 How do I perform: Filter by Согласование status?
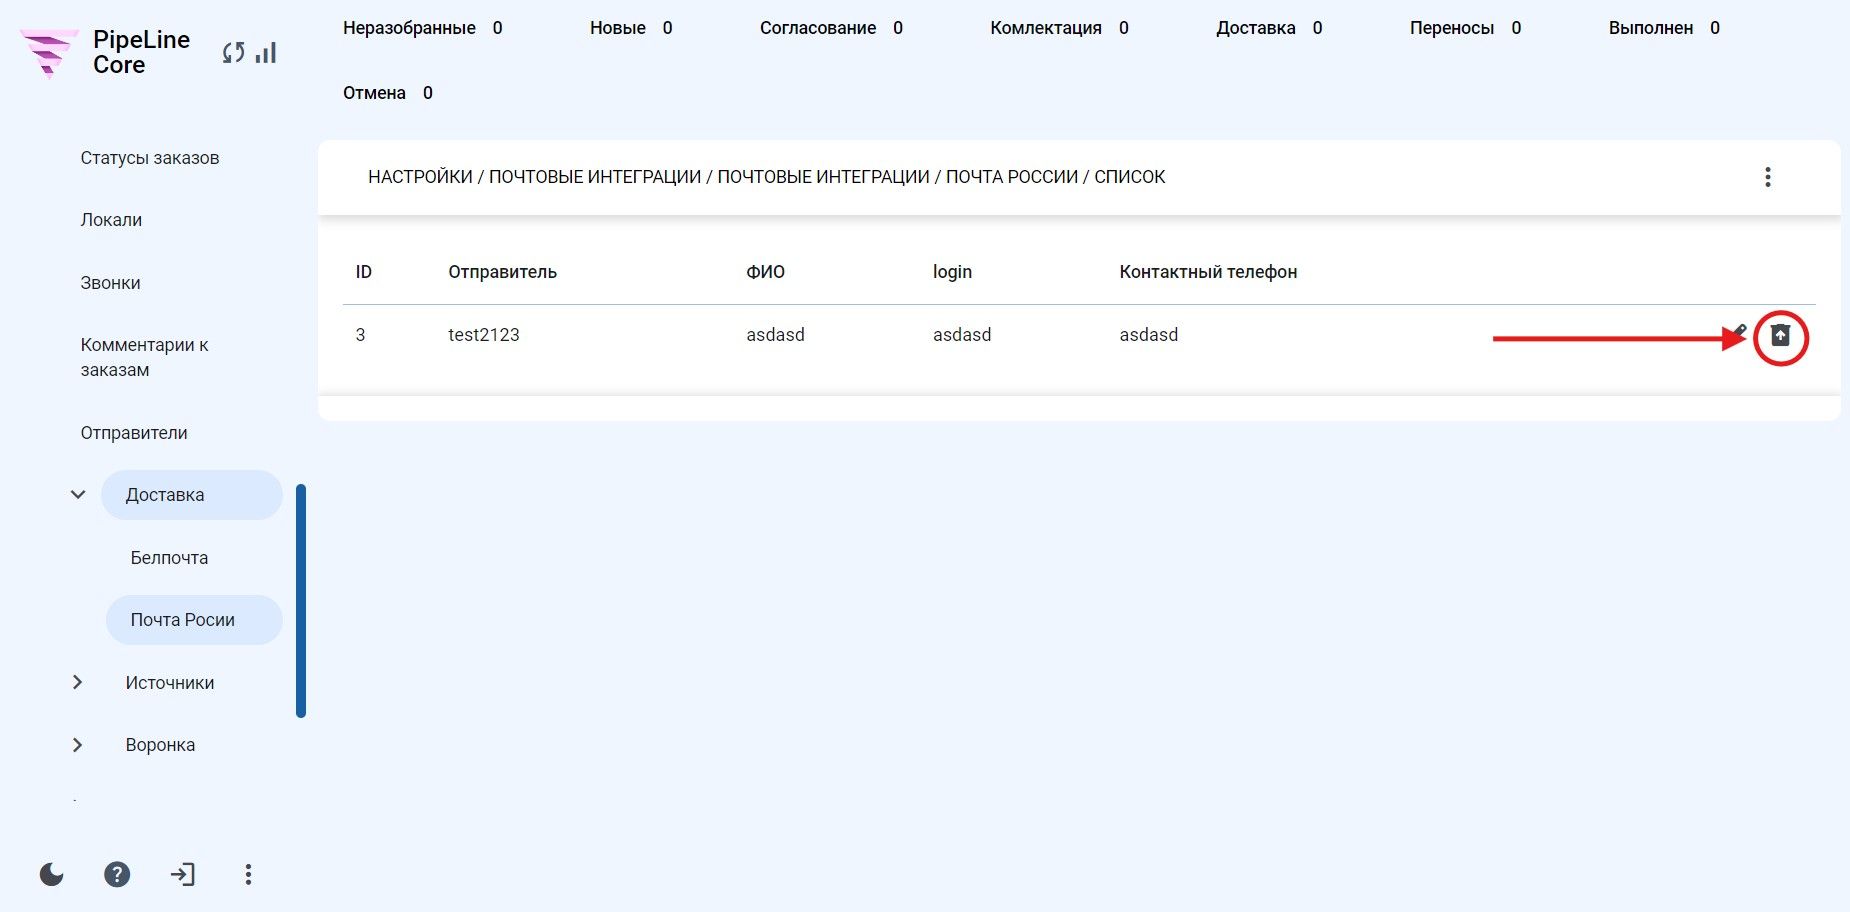tap(831, 28)
